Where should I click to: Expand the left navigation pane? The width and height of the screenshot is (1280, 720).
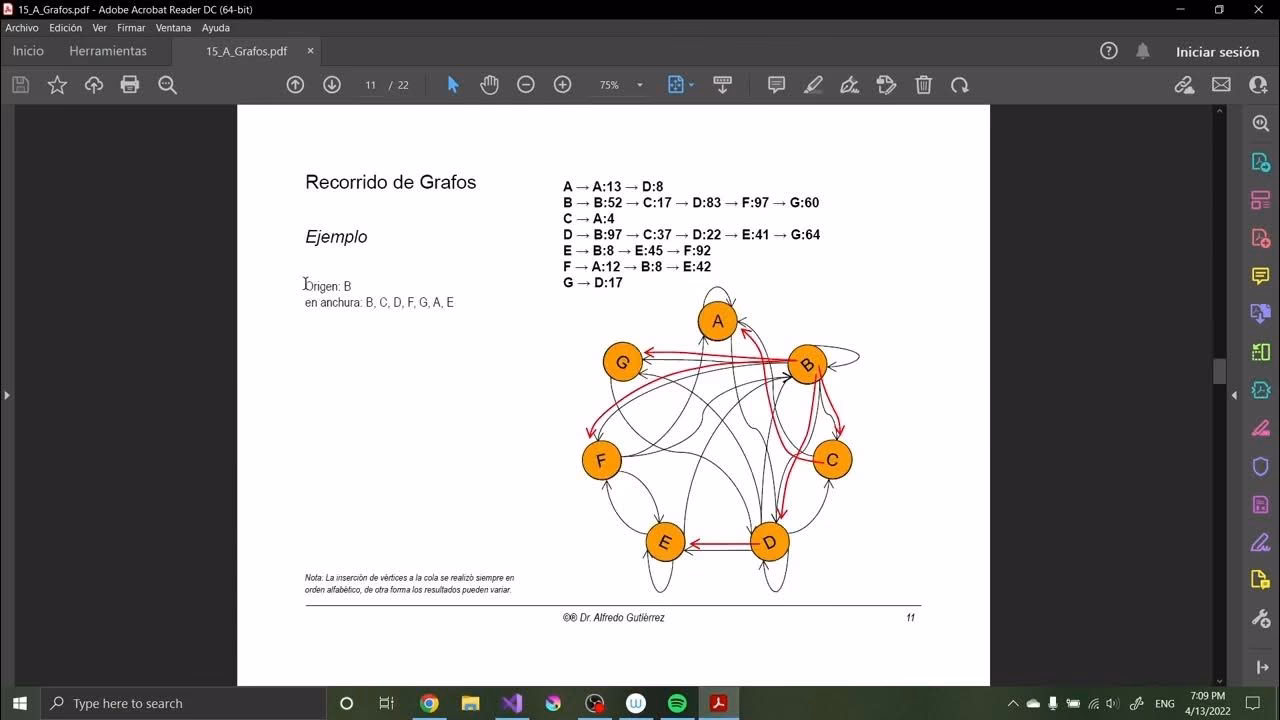point(7,394)
